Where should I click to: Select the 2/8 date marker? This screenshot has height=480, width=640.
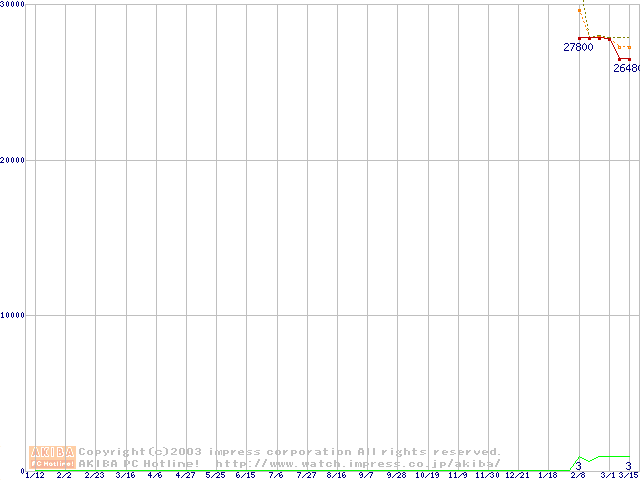pos(578,476)
